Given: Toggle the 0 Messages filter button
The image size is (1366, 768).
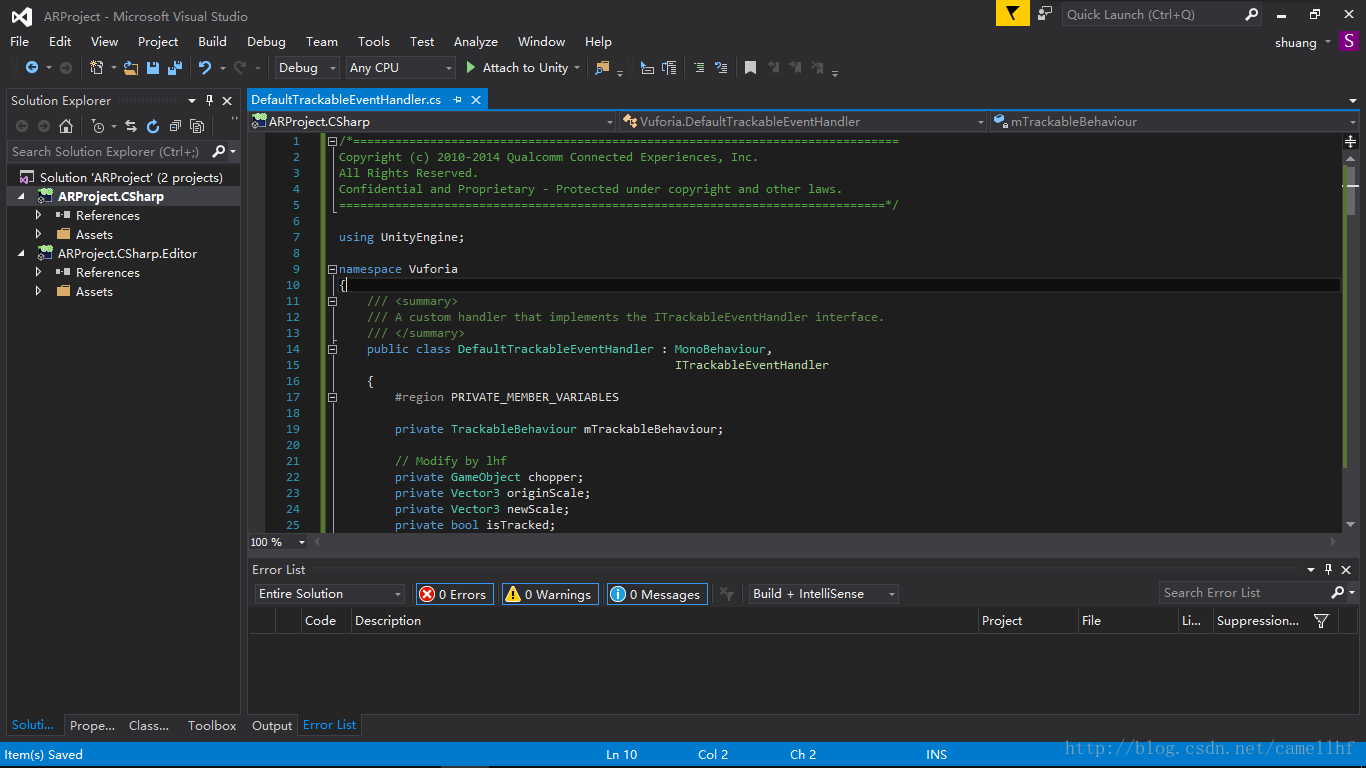Looking at the screenshot, I should point(657,594).
